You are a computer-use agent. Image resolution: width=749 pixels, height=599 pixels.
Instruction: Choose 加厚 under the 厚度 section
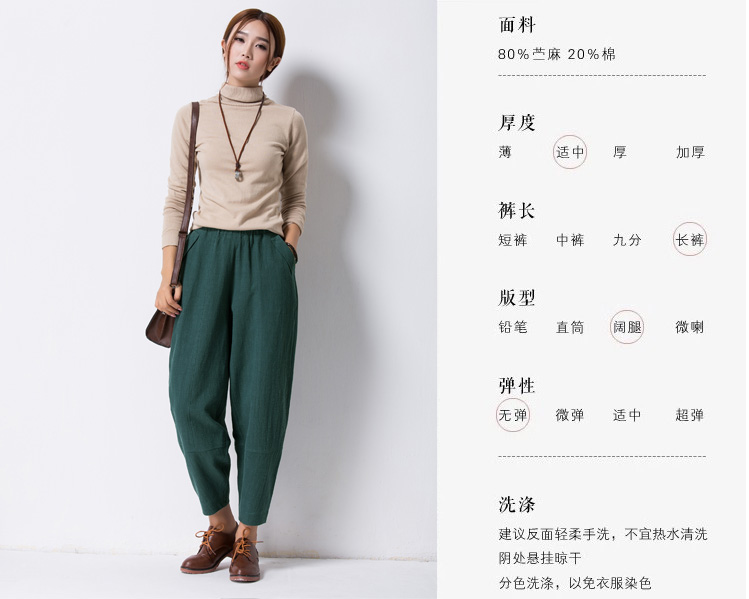click(x=690, y=152)
